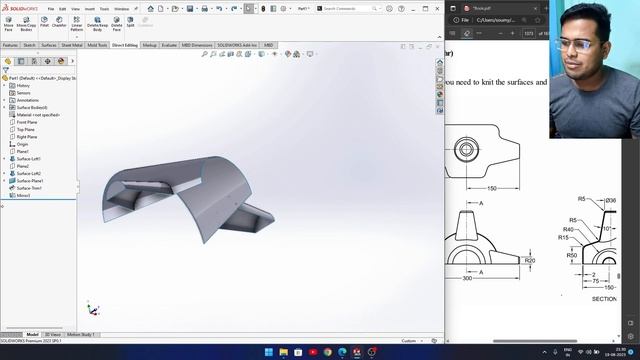The height and width of the screenshot is (360, 640).
Task: Expand the History tree node
Action: [x=4, y=86]
